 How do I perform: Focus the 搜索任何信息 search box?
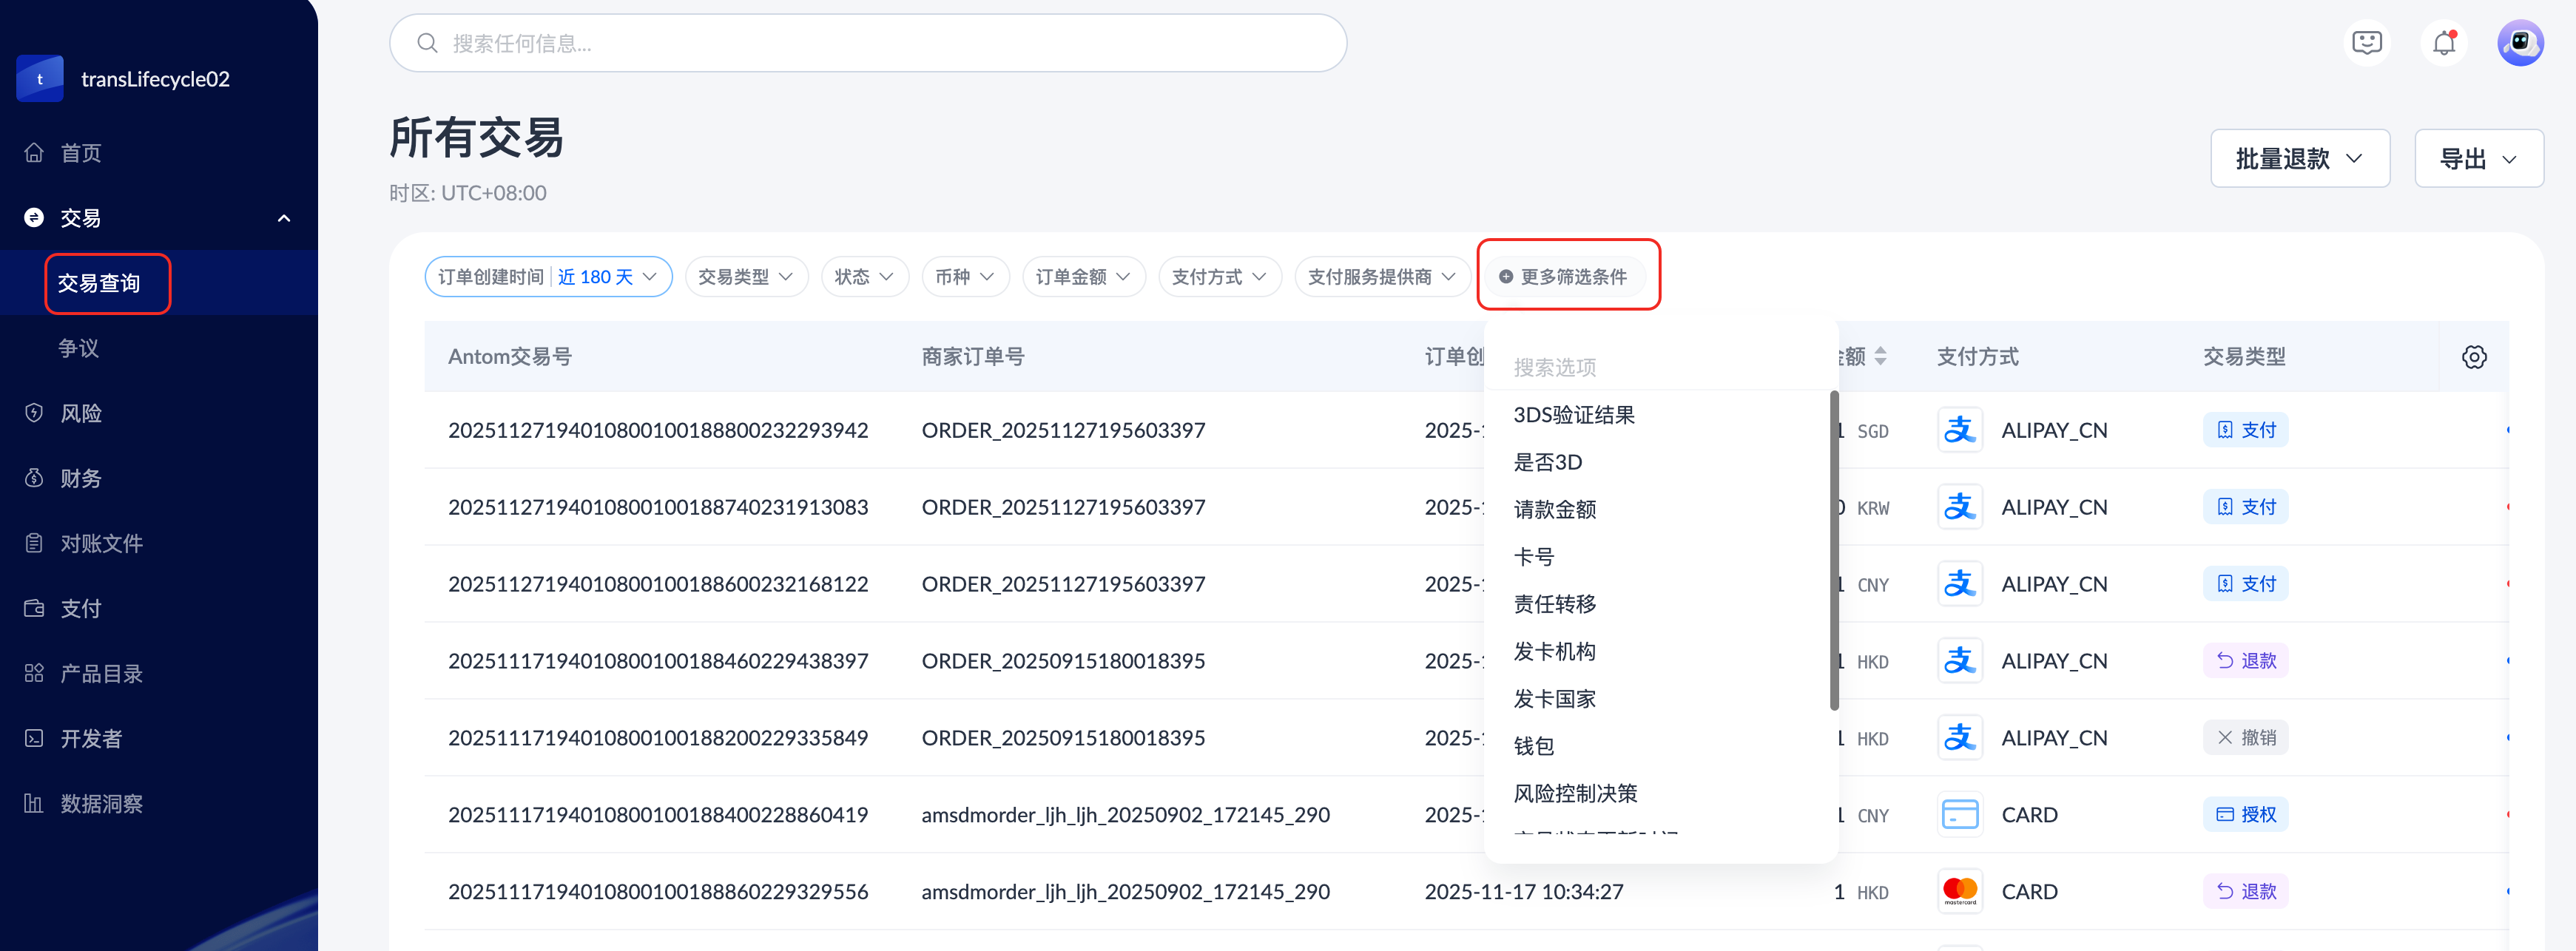point(867,43)
